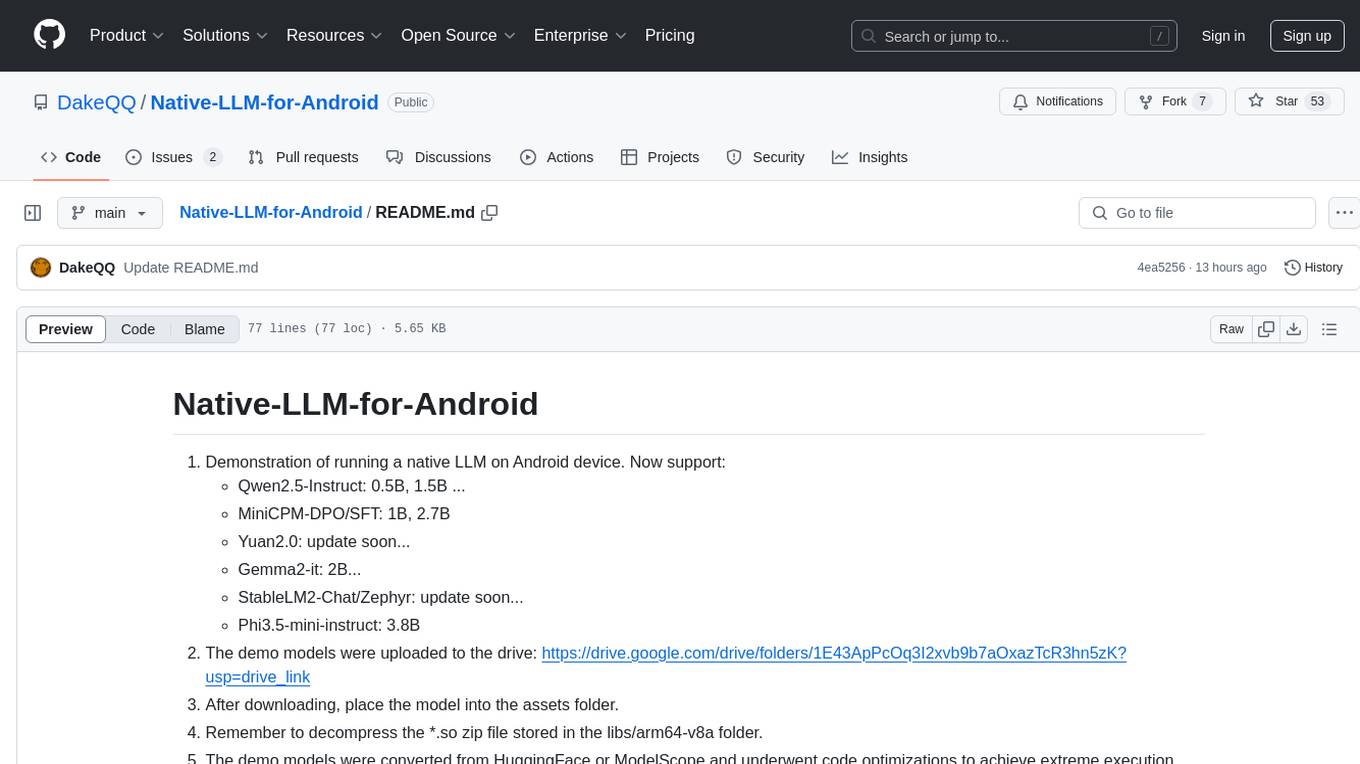The image size is (1360, 764).
Task: Open the Resources dropdown
Action: coord(334,35)
